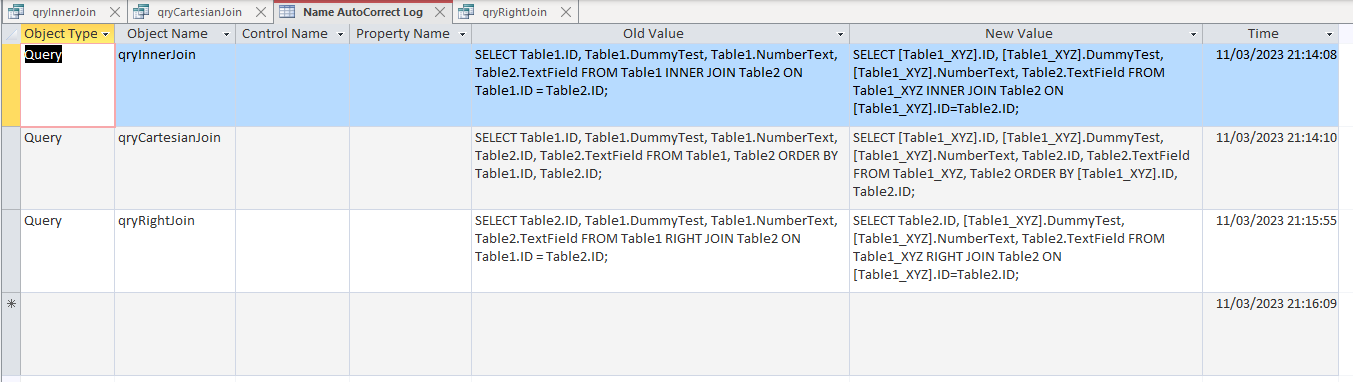This screenshot has width=1353, height=382.
Task: Click the qryRightJoin object name cell
Action: pos(175,251)
